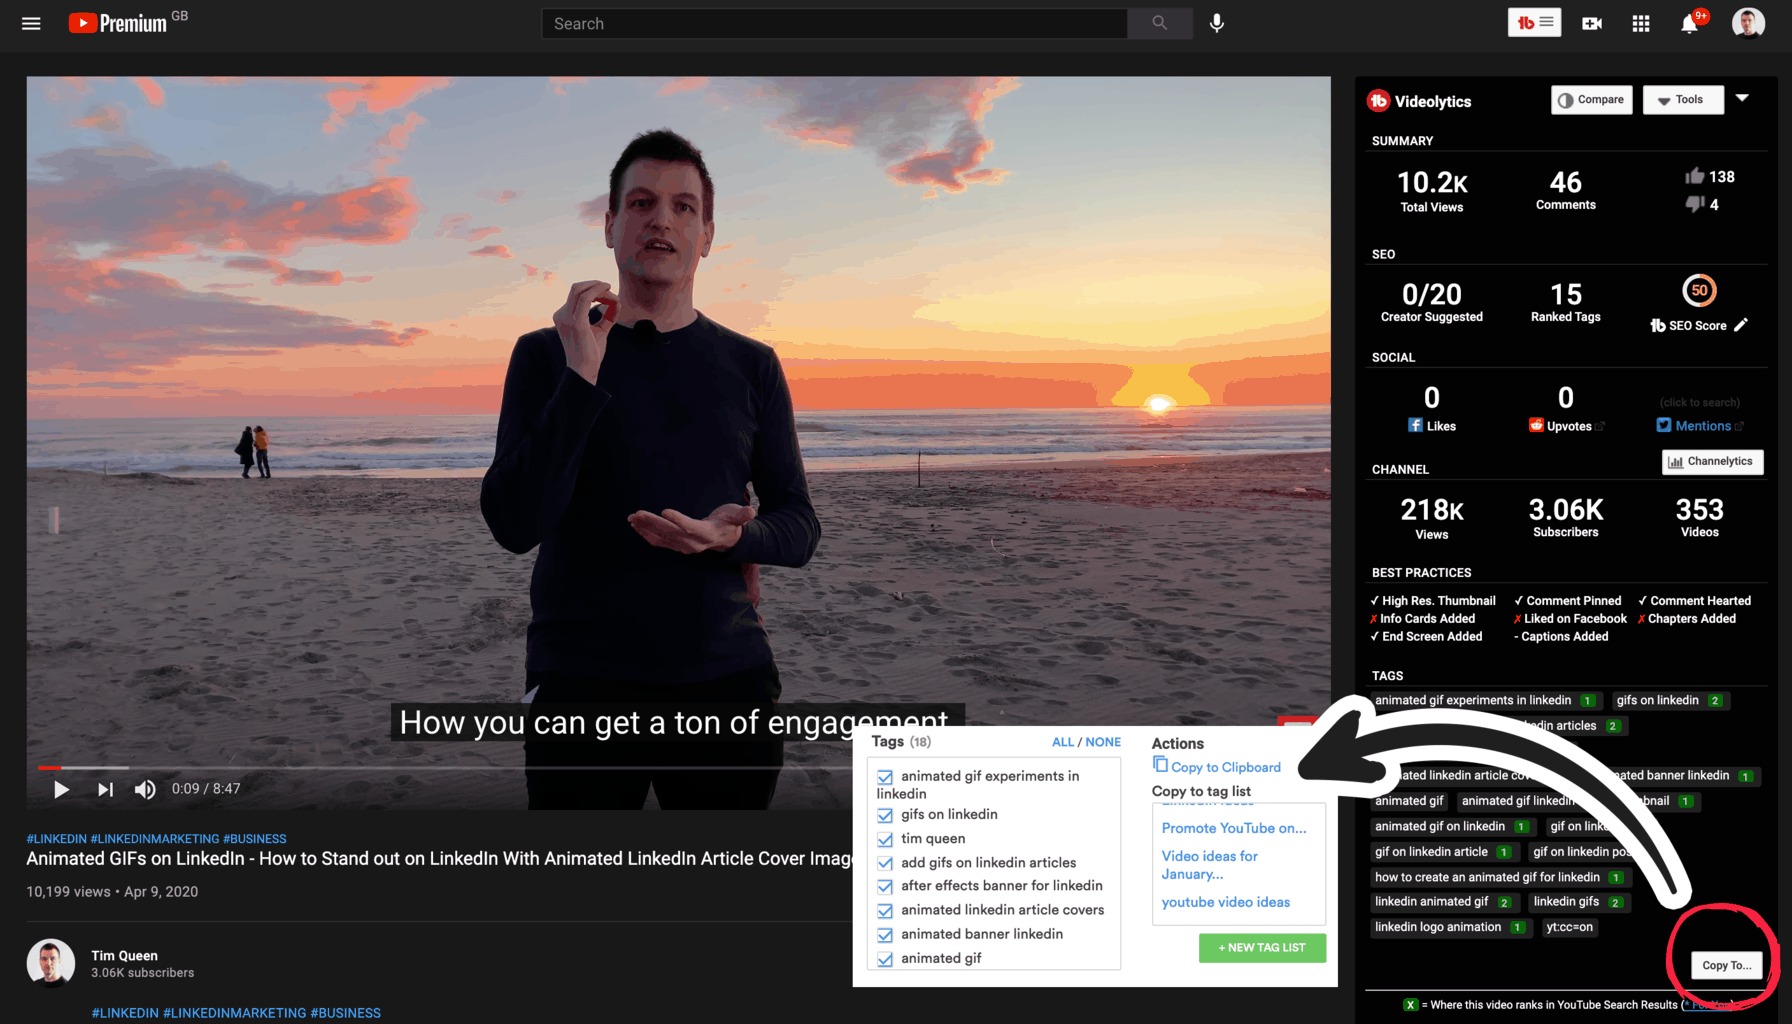The height and width of the screenshot is (1024, 1792).
Task: Open the Create video camera icon
Action: 1591,23
